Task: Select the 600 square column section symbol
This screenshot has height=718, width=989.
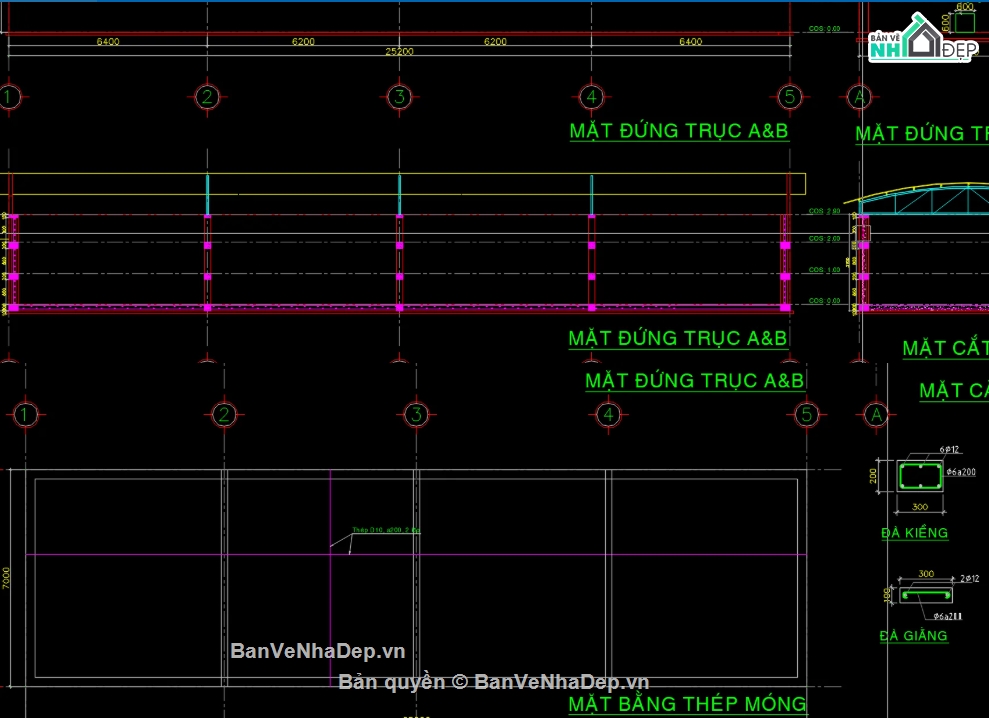Action: [964, 24]
